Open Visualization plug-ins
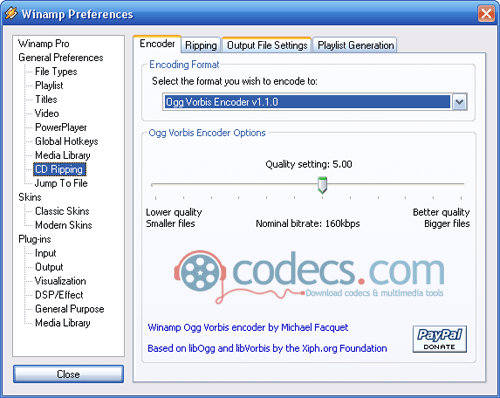The image size is (500, 398). pyautogui.click(x=60, y=281)
